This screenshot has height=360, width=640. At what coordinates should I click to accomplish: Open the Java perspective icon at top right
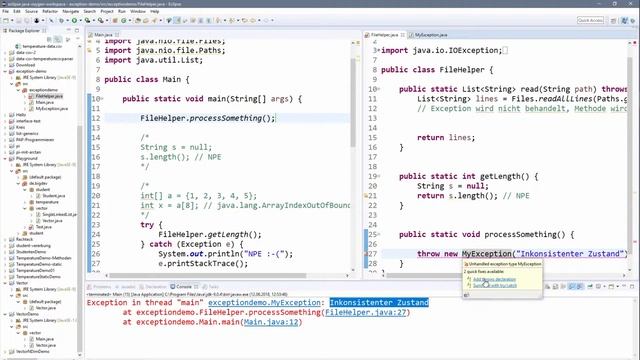pos(624,20)
